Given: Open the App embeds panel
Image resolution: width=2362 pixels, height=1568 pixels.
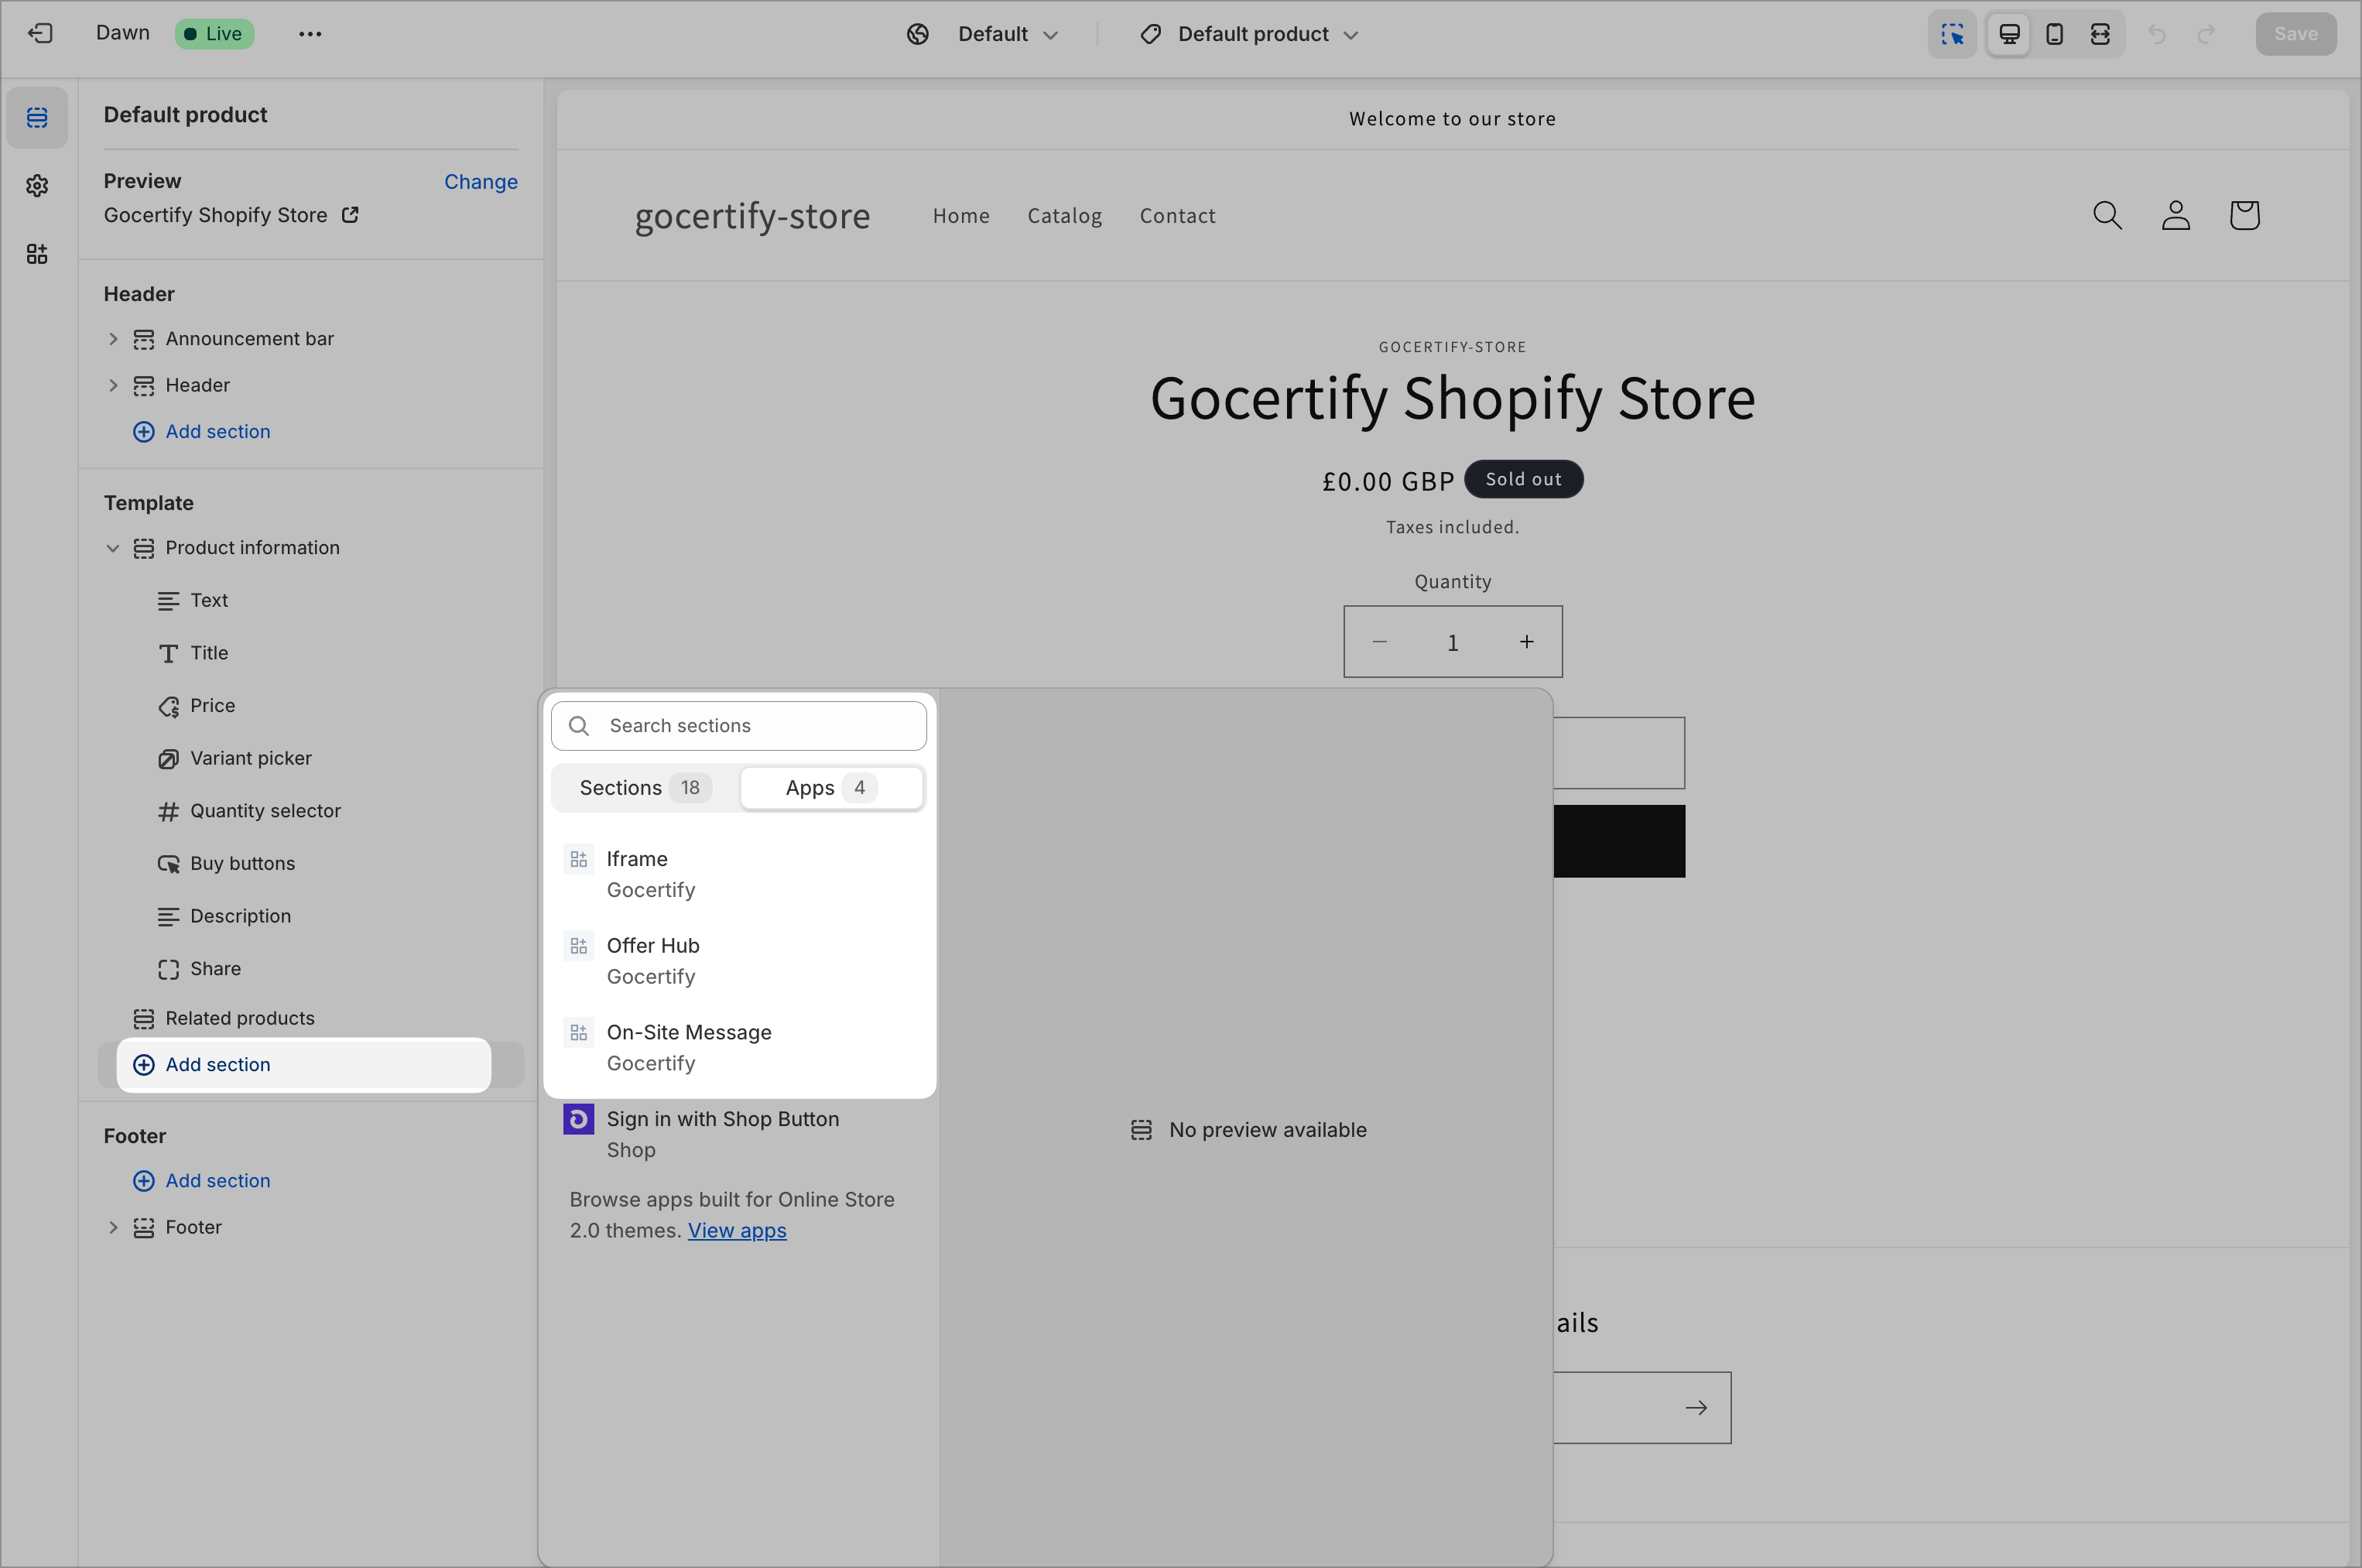Looking at the screenshot, I should tap(37, 254).
